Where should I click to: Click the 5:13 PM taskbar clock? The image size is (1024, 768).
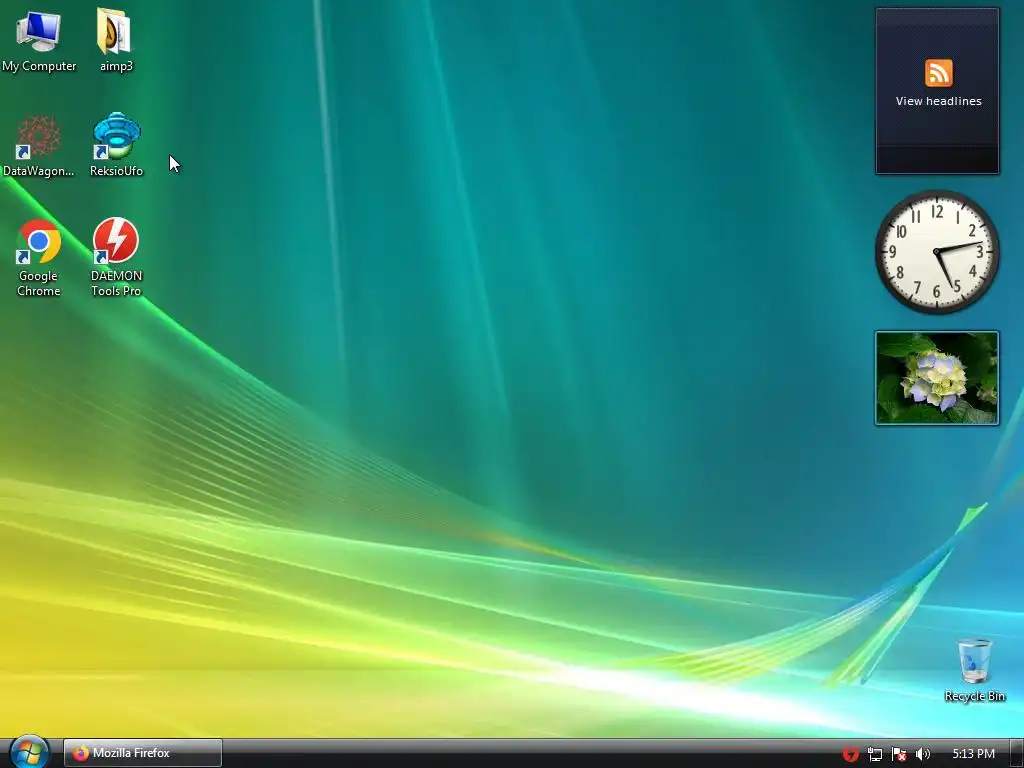pos(973,754)
